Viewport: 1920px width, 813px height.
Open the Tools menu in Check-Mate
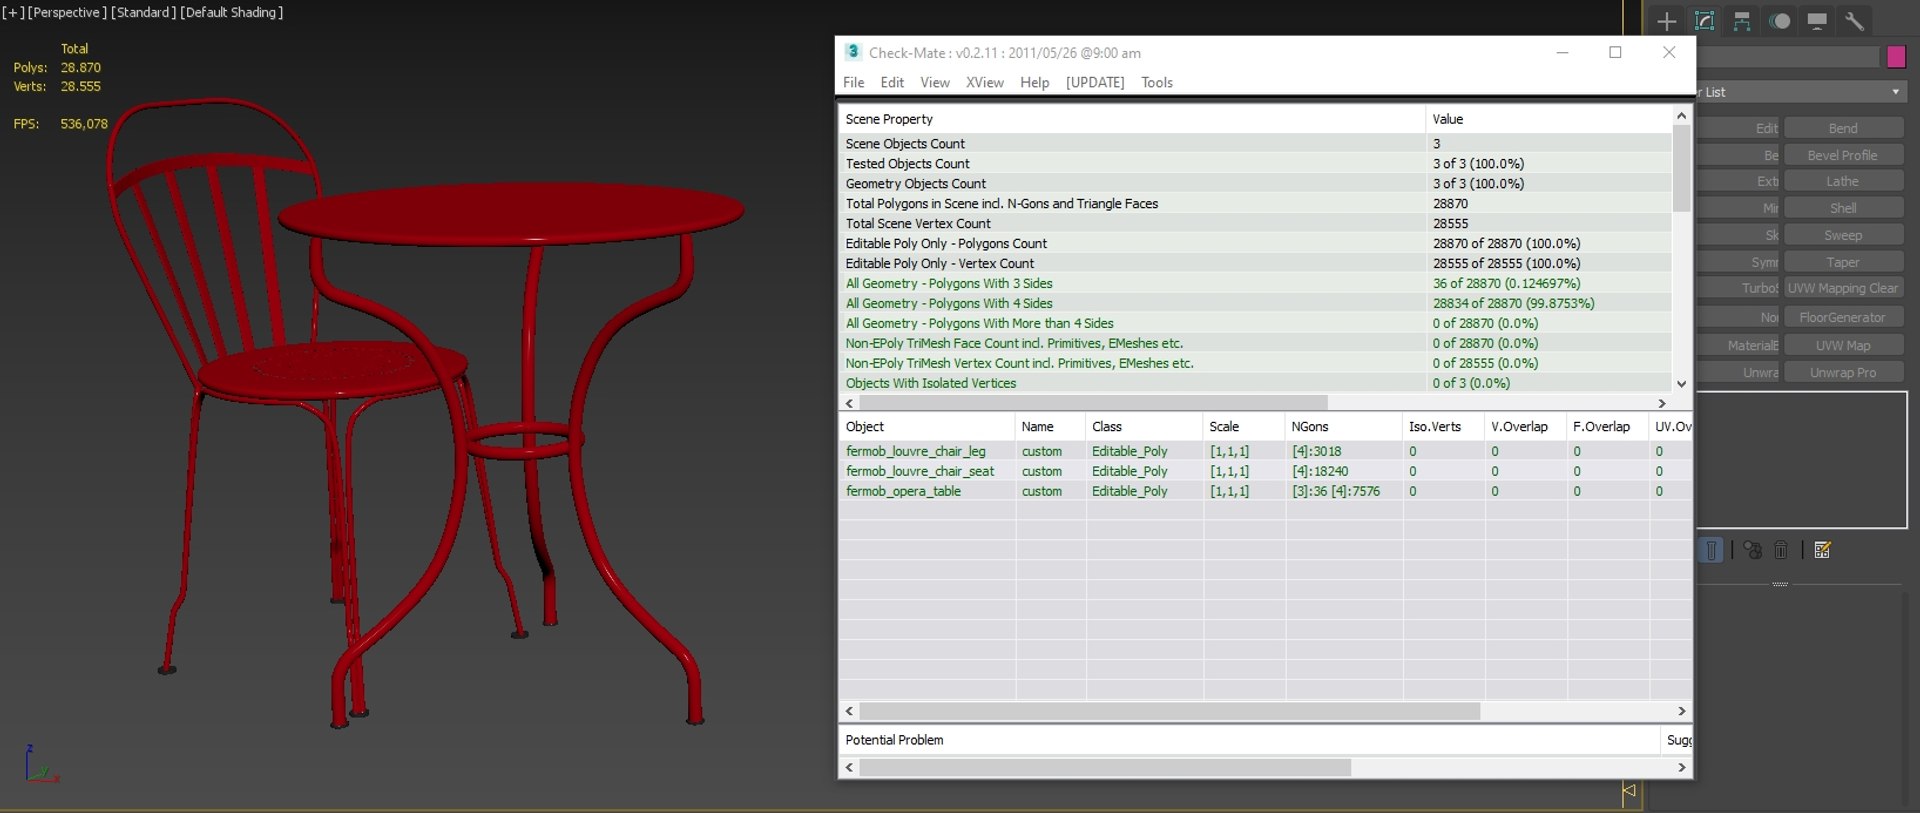1157,82
